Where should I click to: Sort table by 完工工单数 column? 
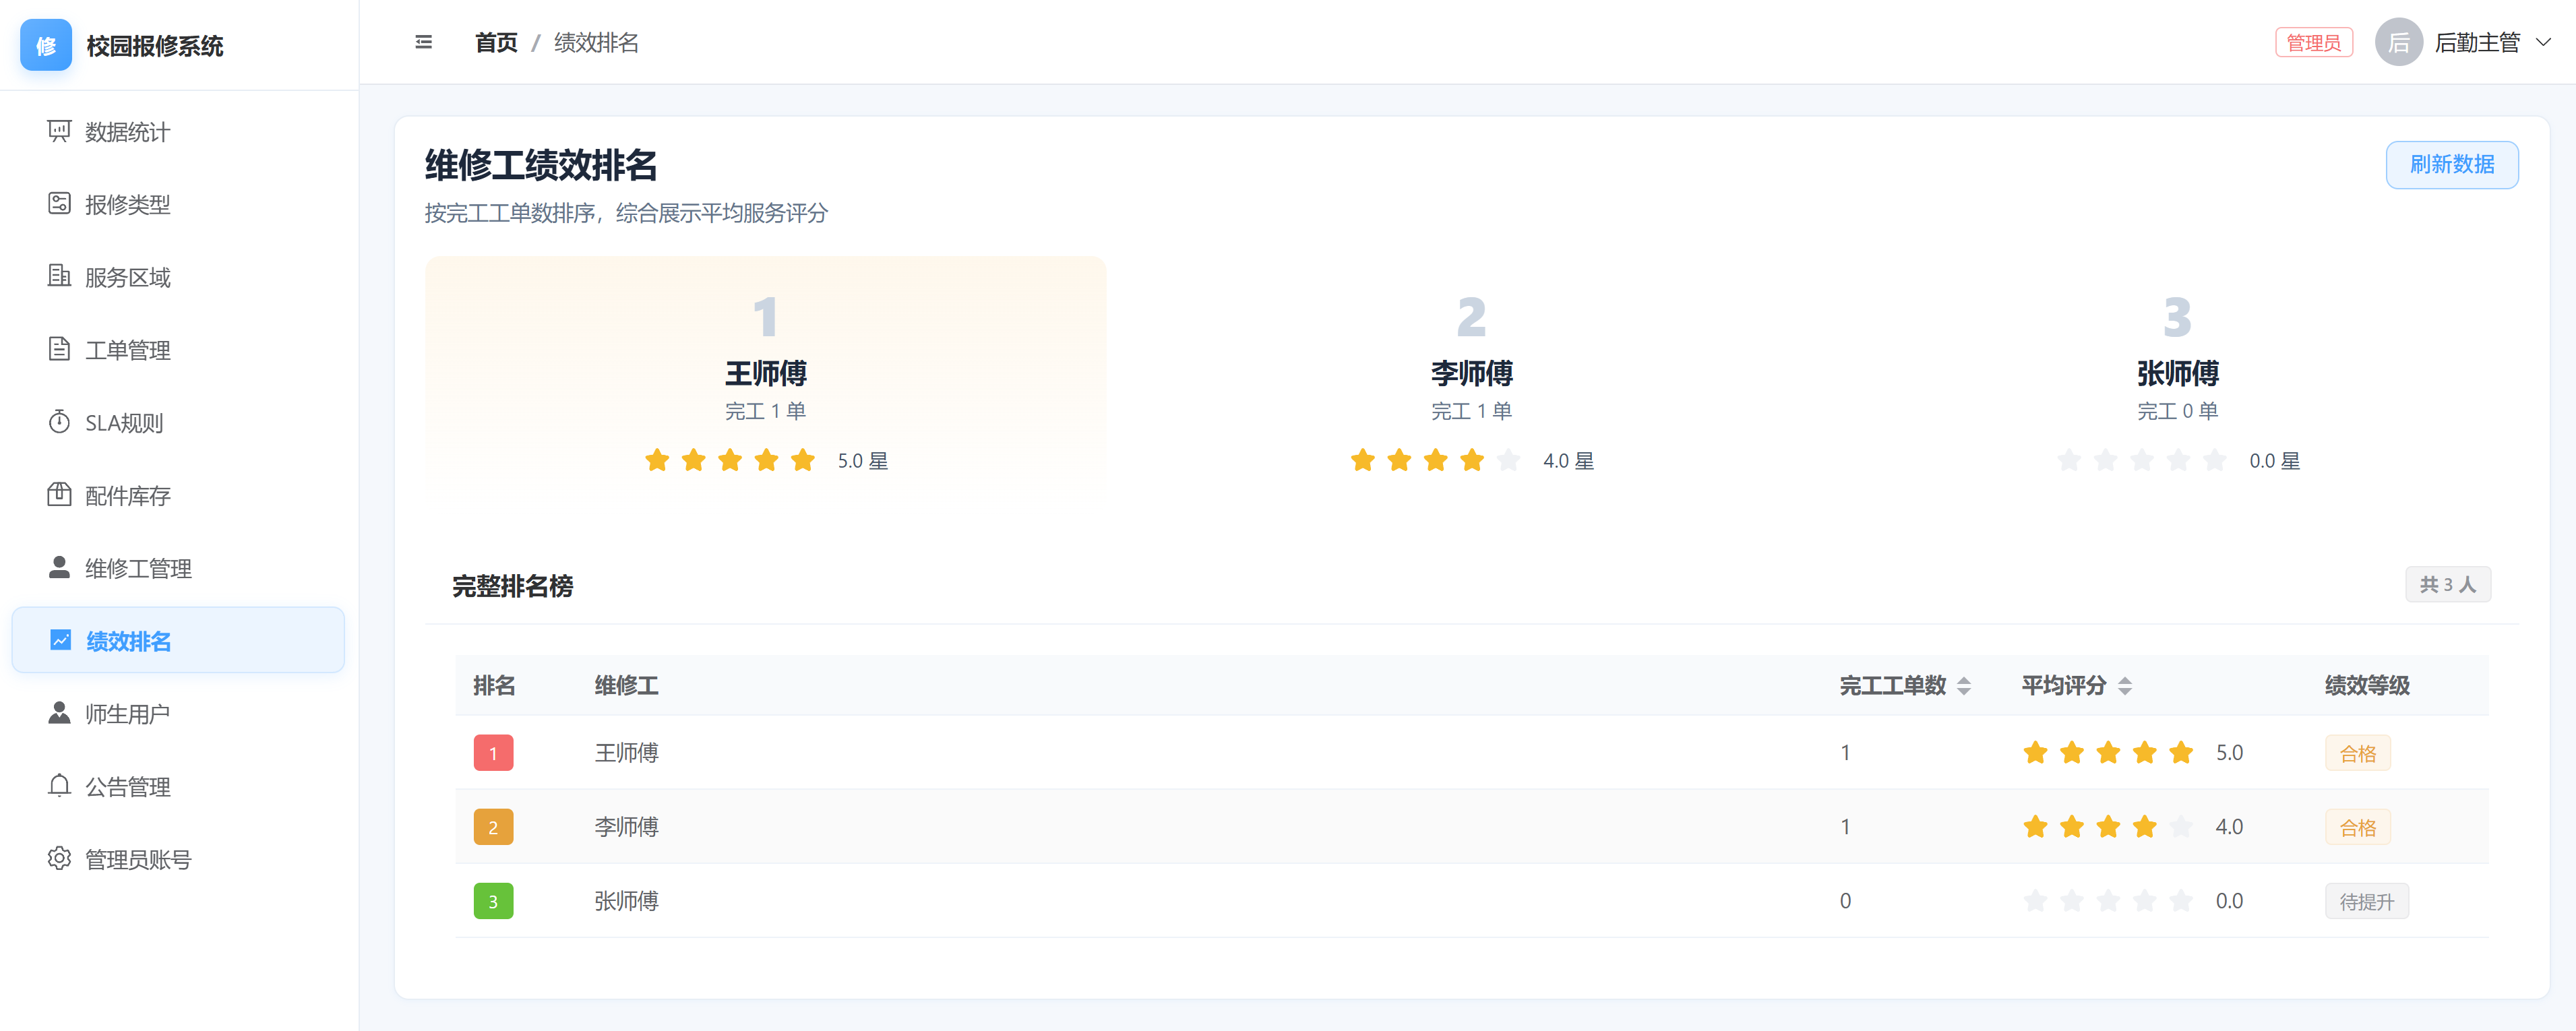pyautogui.click(x=1963, y=686)
